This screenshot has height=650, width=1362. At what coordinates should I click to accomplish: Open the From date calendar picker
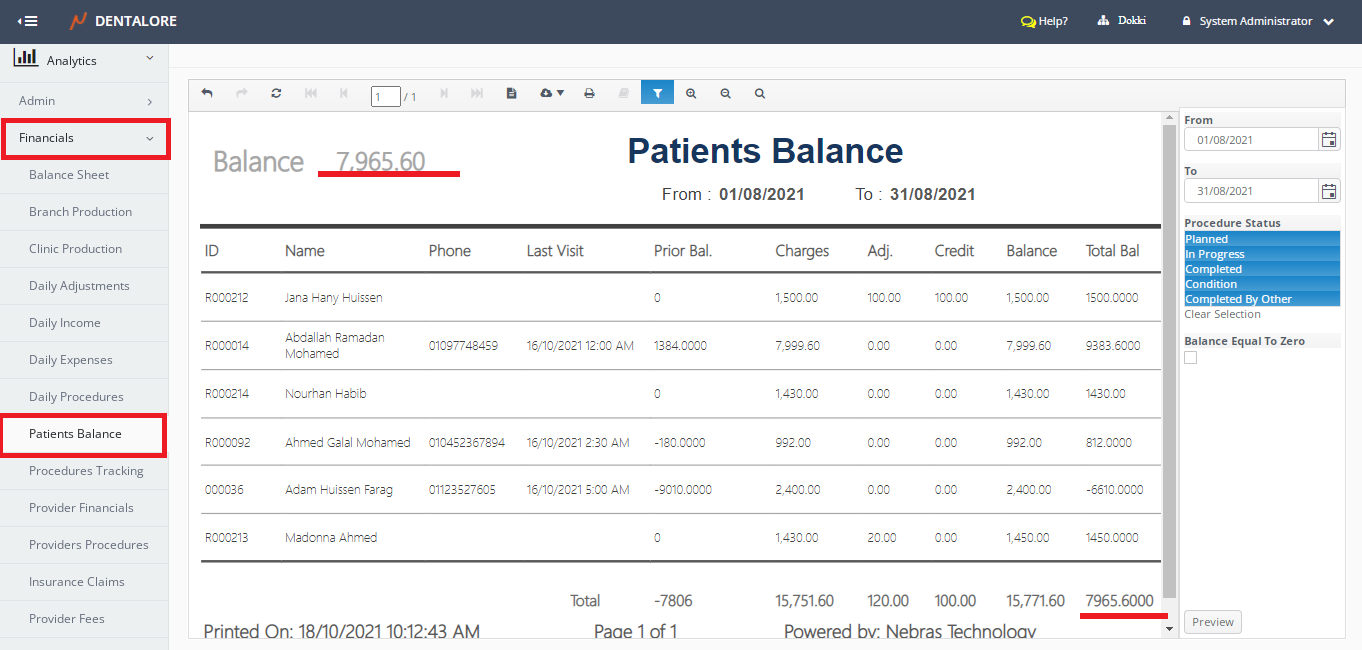pyautogui.click(x=1328, y=140)
